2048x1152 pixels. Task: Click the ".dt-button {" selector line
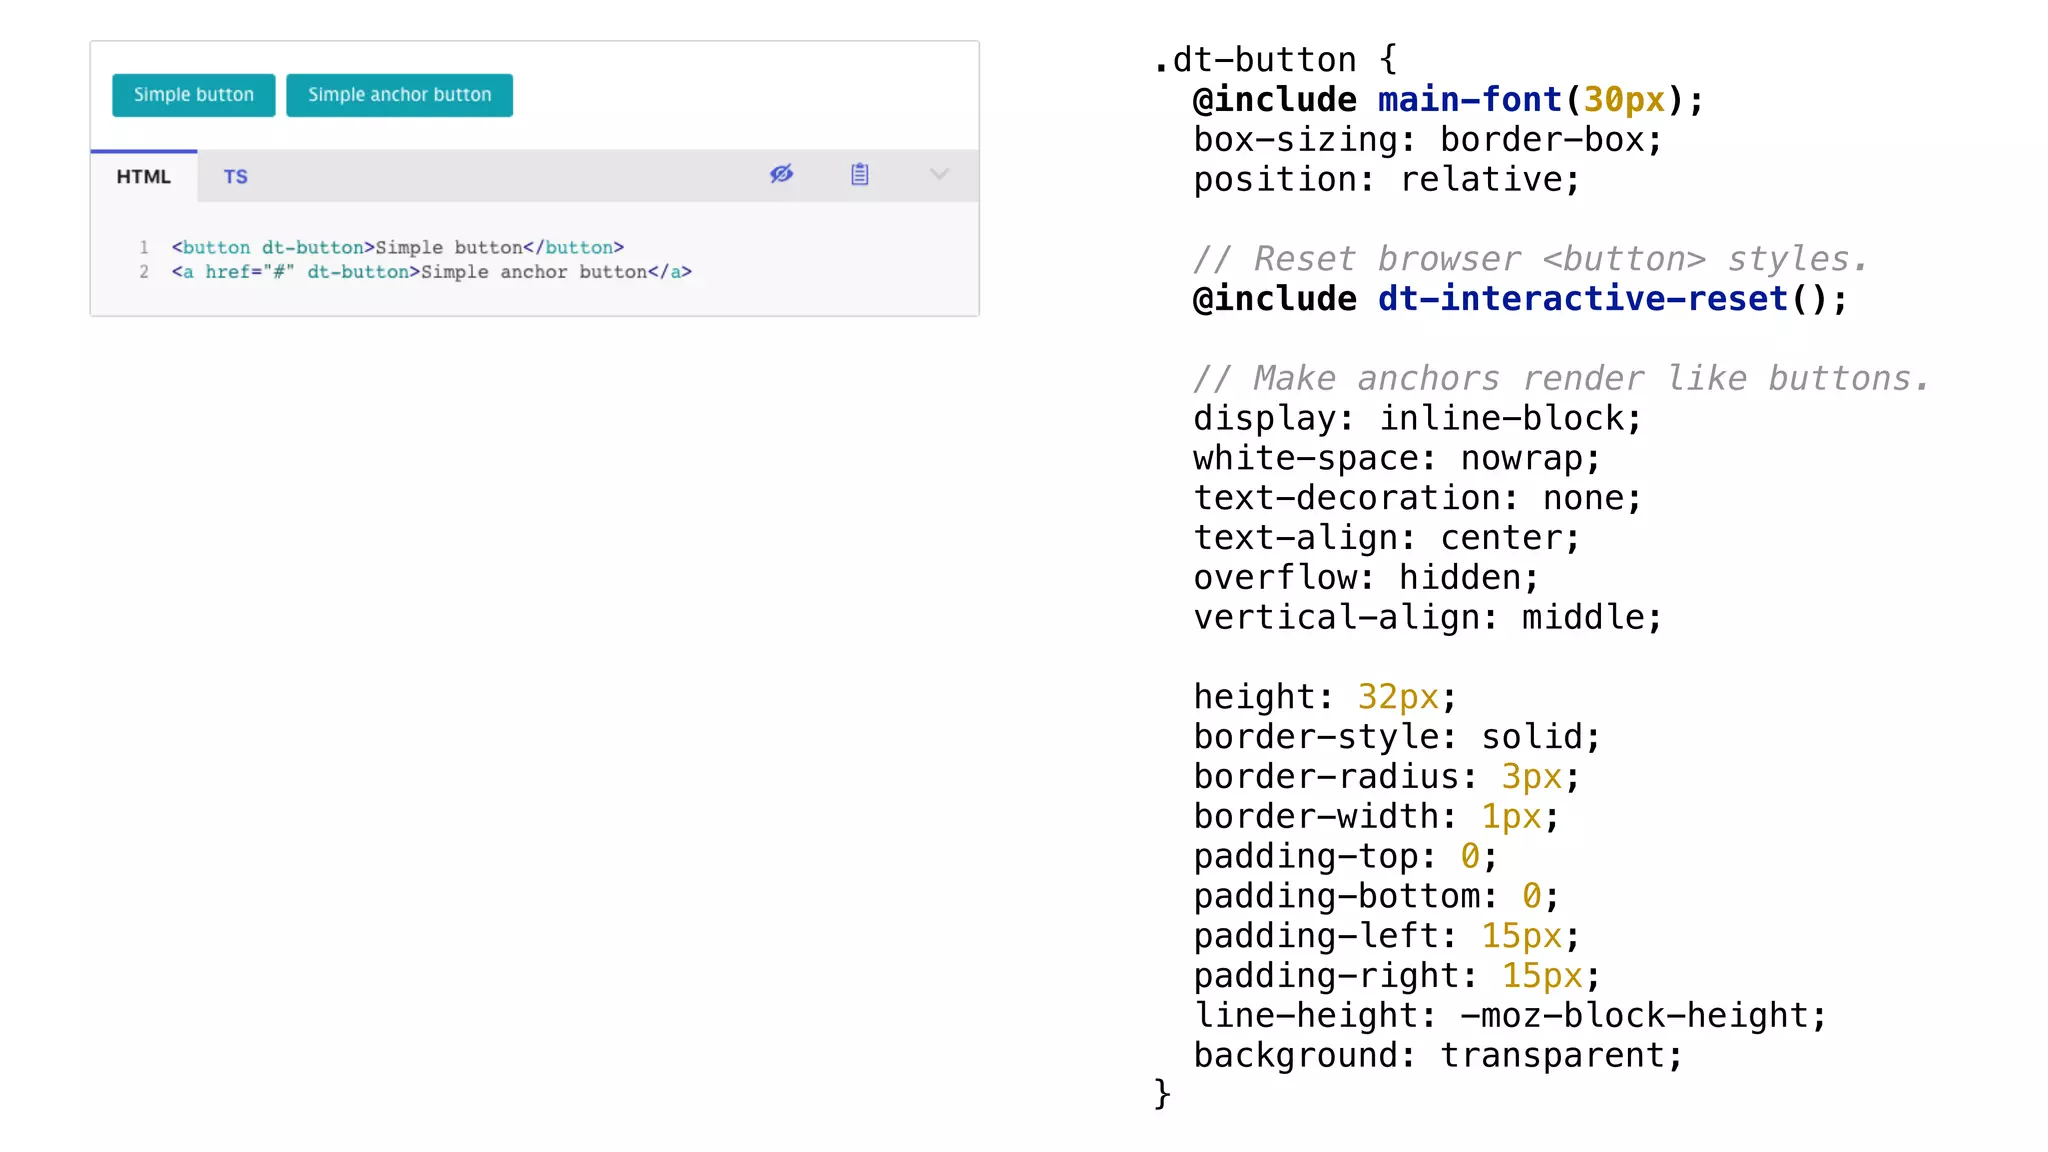pyautogui.click(x=1275, y=60)
